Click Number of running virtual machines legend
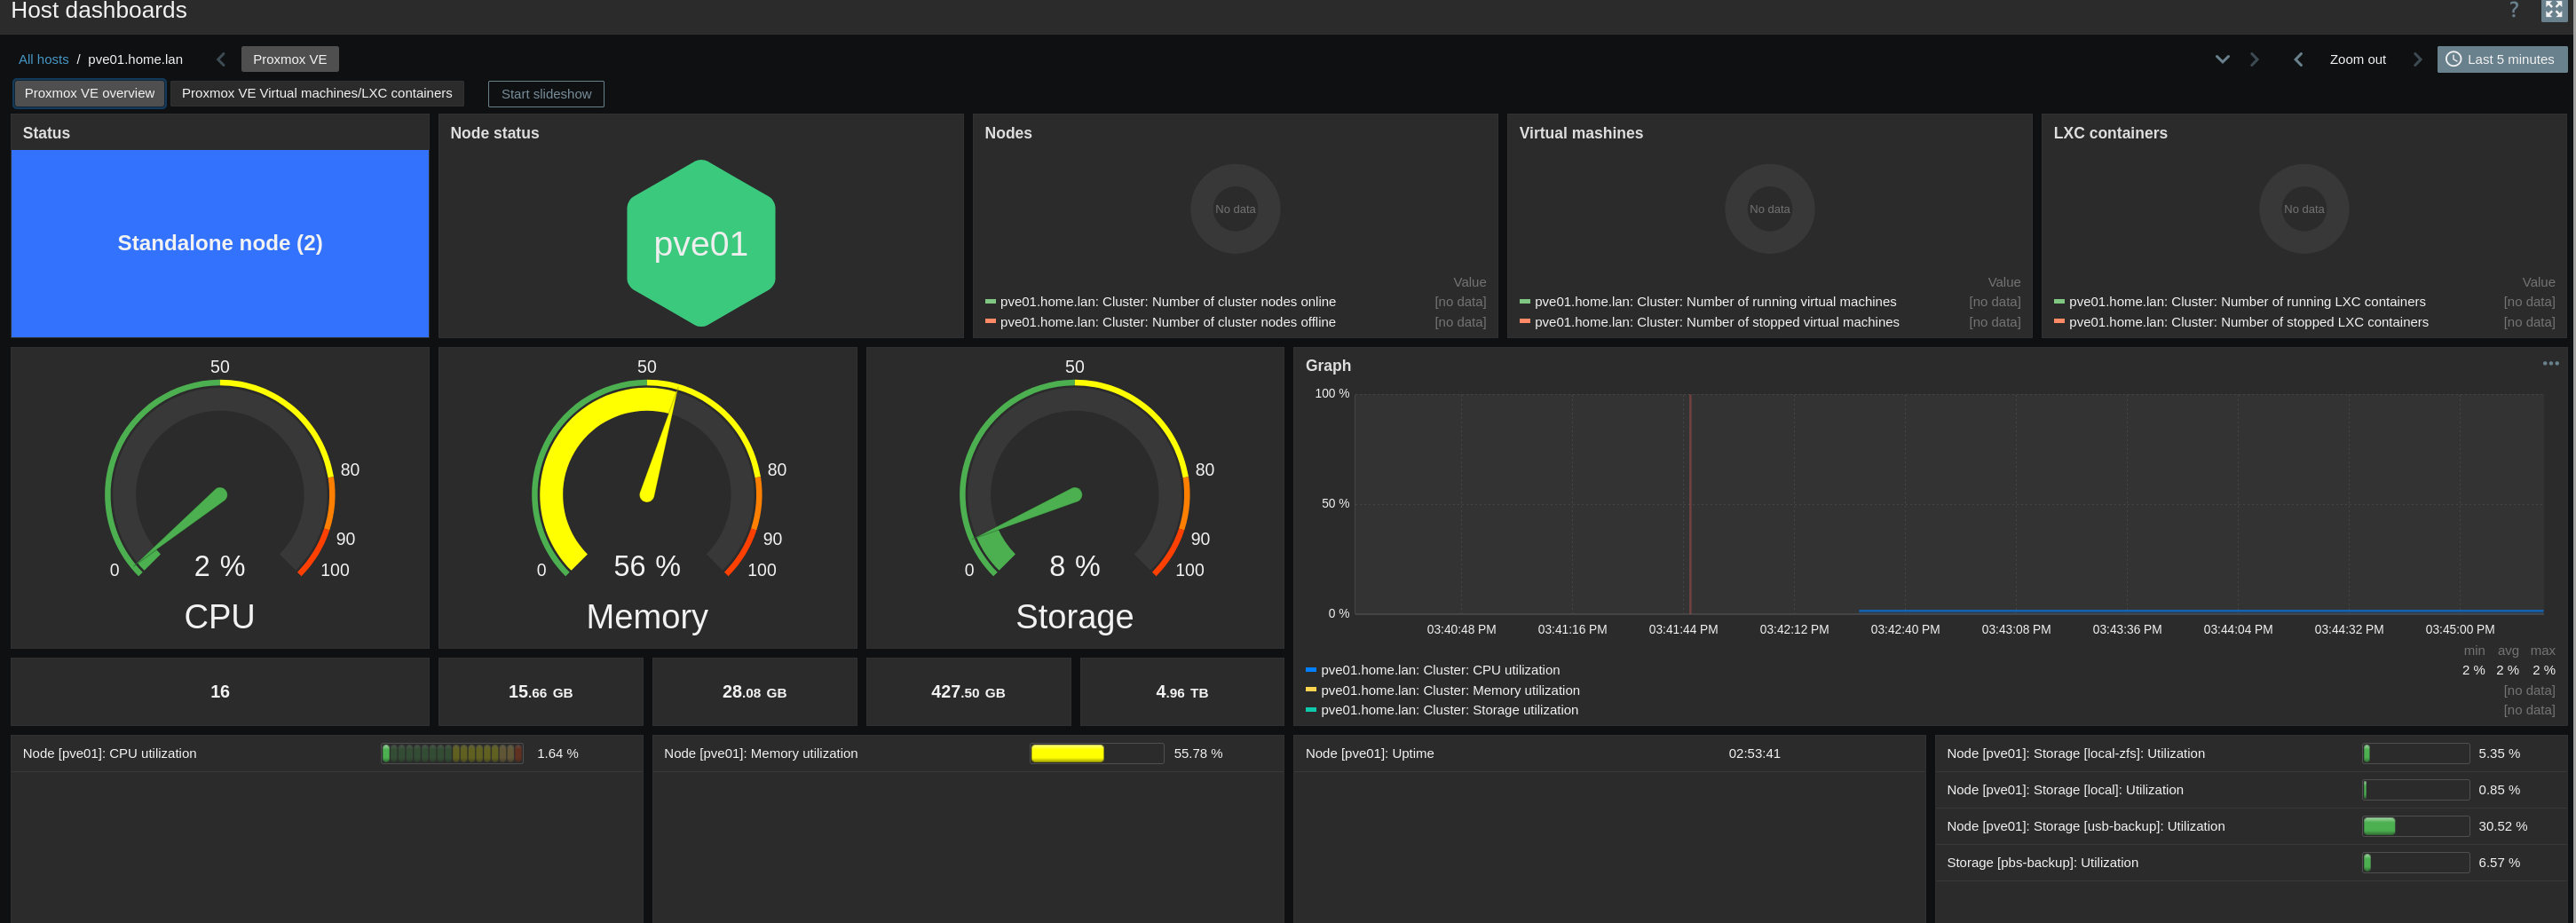Screen dimensions: 2576x923 [x=1707, y=302]
